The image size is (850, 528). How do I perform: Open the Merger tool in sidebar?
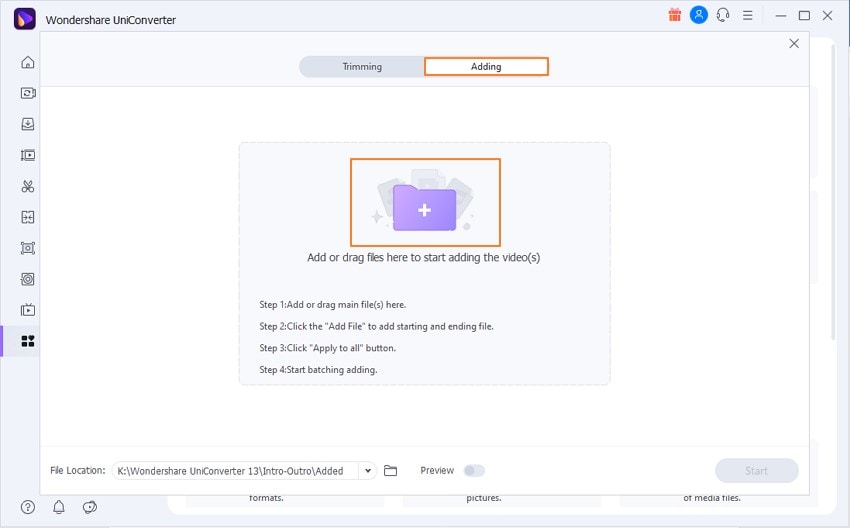tap(28, 217)
